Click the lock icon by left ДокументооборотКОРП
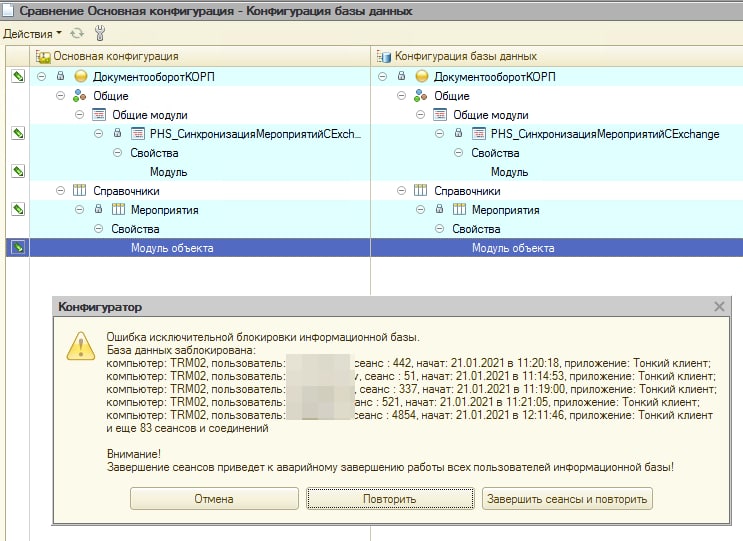This screenshot has height=541, width=743. point(60,76)
